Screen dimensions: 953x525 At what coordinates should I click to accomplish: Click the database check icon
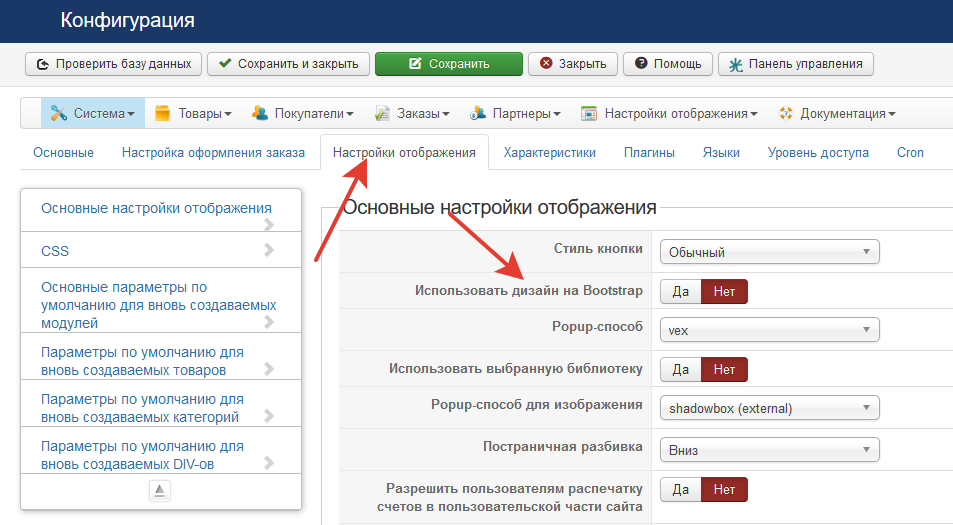[x=43, y=64]
